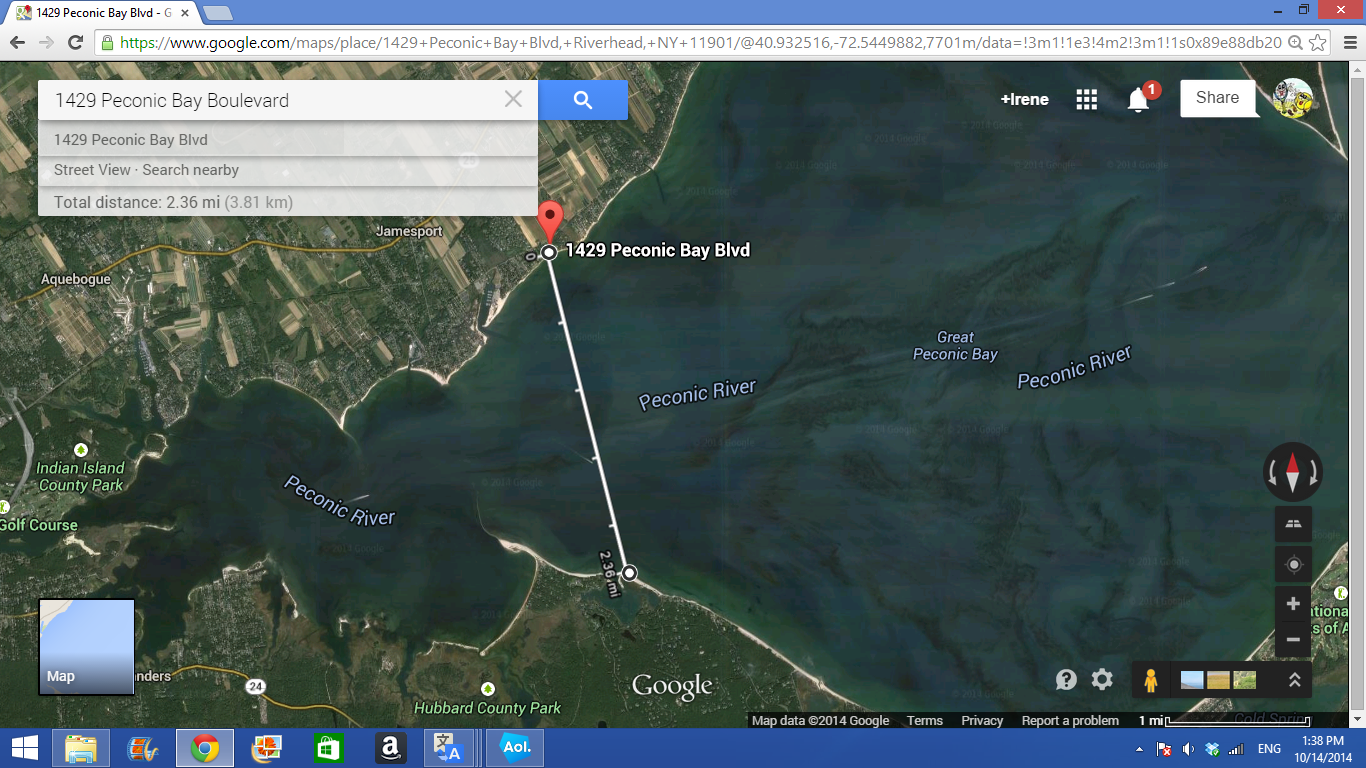This screenshot has width=1366, height=768.
Task: Toggle the tilt view button
Action: pyautogui.click(x=1293, y=524)
